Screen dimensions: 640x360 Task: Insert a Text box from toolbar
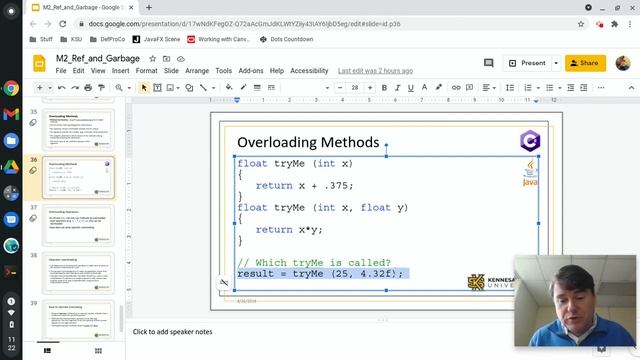coord(157,88)
